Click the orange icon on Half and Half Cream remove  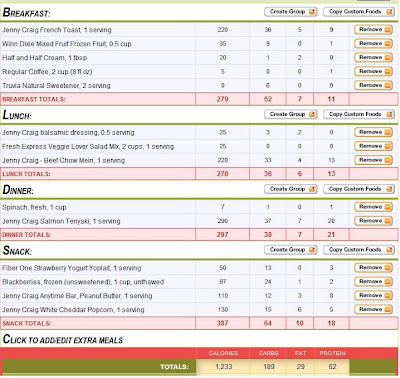click(388, 58)
